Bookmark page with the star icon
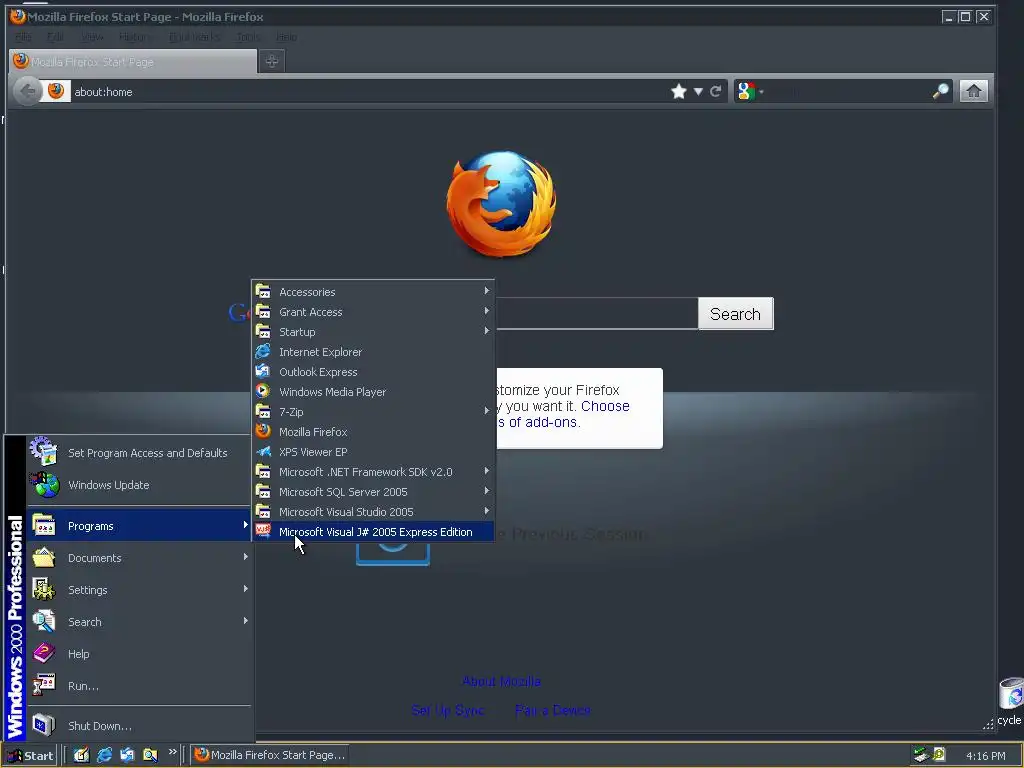 tap(679, 91)
